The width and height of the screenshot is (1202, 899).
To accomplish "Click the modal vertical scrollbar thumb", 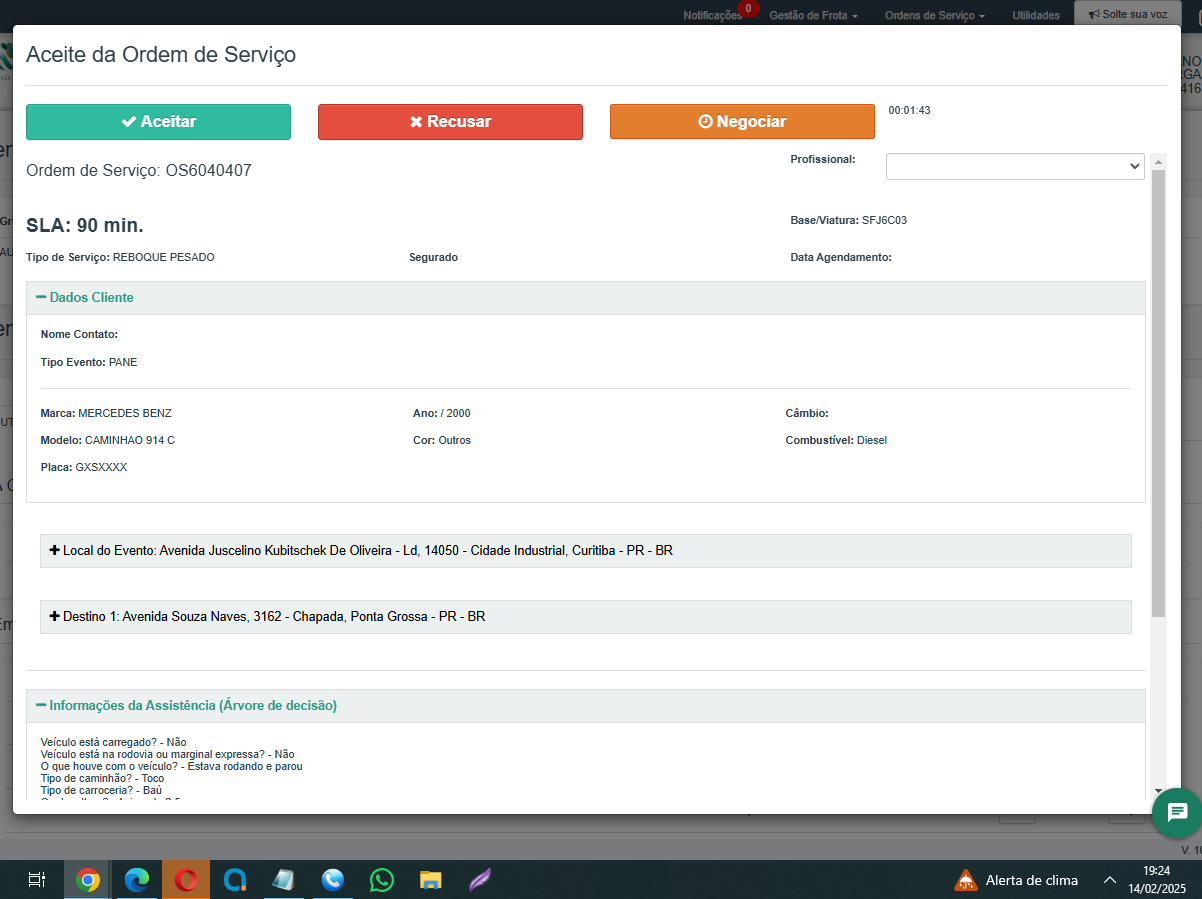I will click(x=1158, y=392).
